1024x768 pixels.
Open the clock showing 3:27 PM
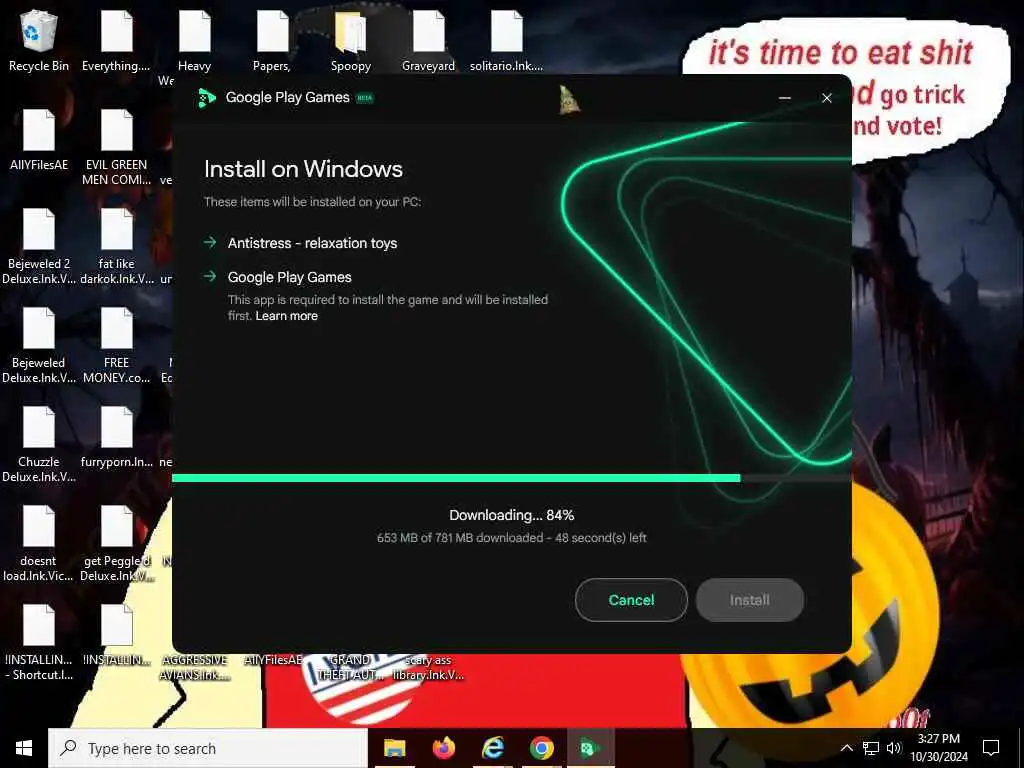coord(939,748)
